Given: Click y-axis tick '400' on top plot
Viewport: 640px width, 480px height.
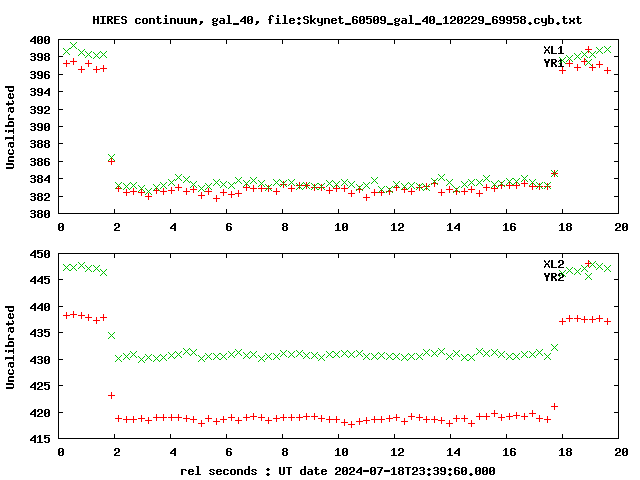Looking at the screenshot, I should pos(40,40).
